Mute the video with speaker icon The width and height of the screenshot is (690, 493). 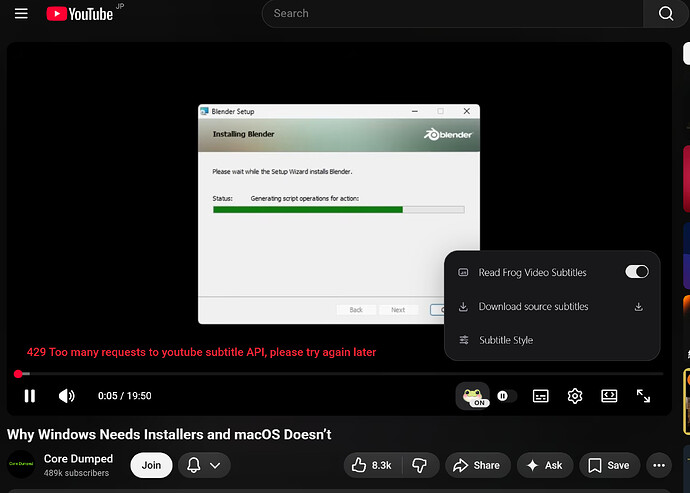click(x=67, y=396)
